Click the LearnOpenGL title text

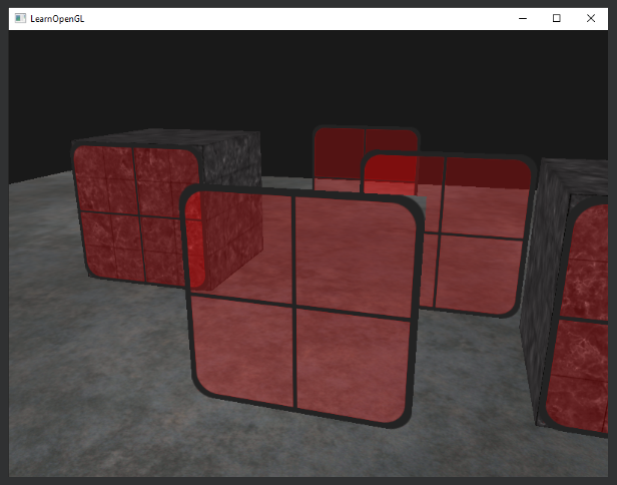click(x=57, y=19)
